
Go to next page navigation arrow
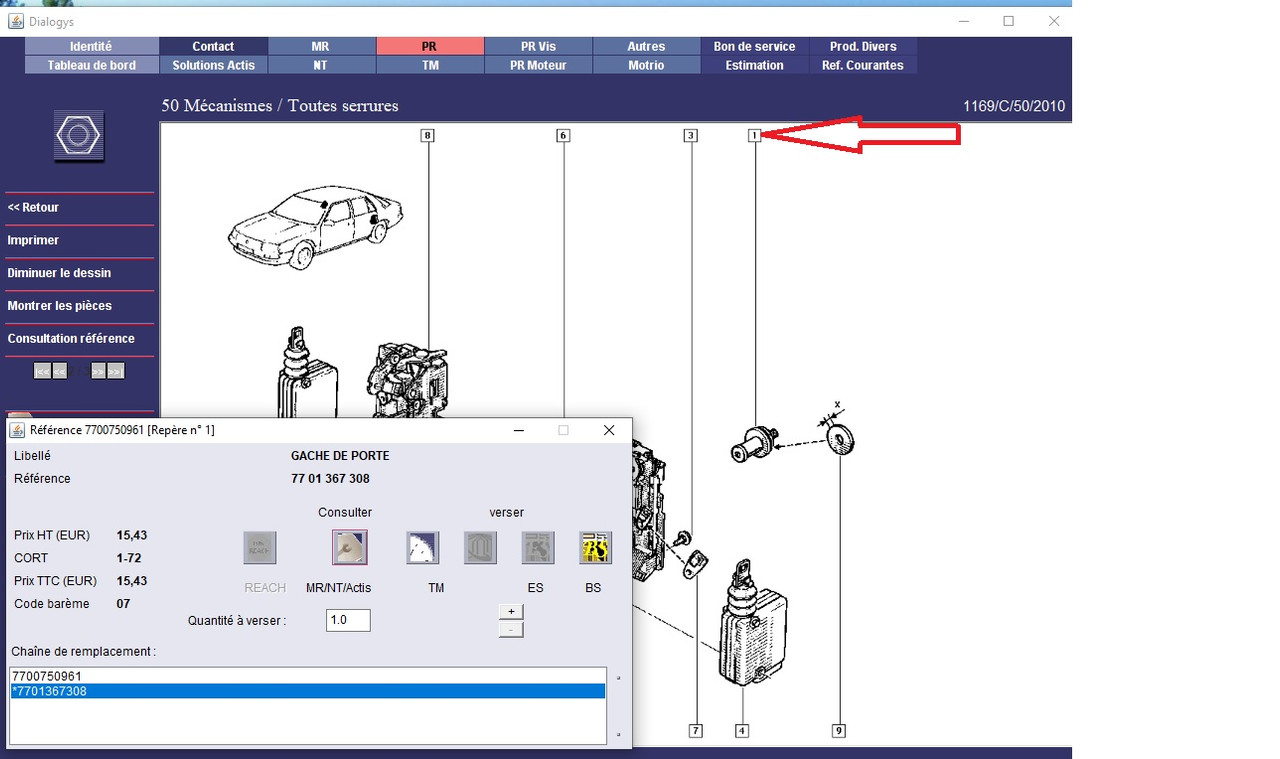tap(98, 371)
